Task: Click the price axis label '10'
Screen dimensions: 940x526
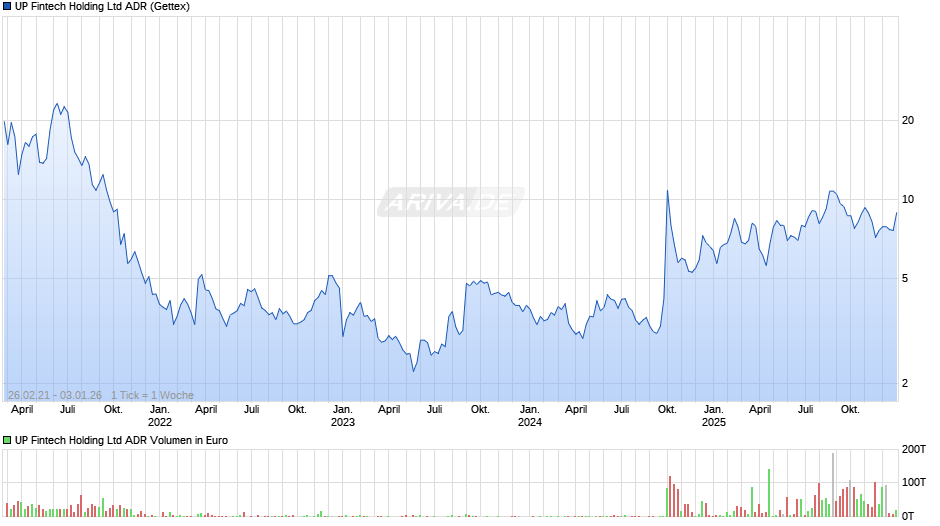Action: click(x=908, y=200)
